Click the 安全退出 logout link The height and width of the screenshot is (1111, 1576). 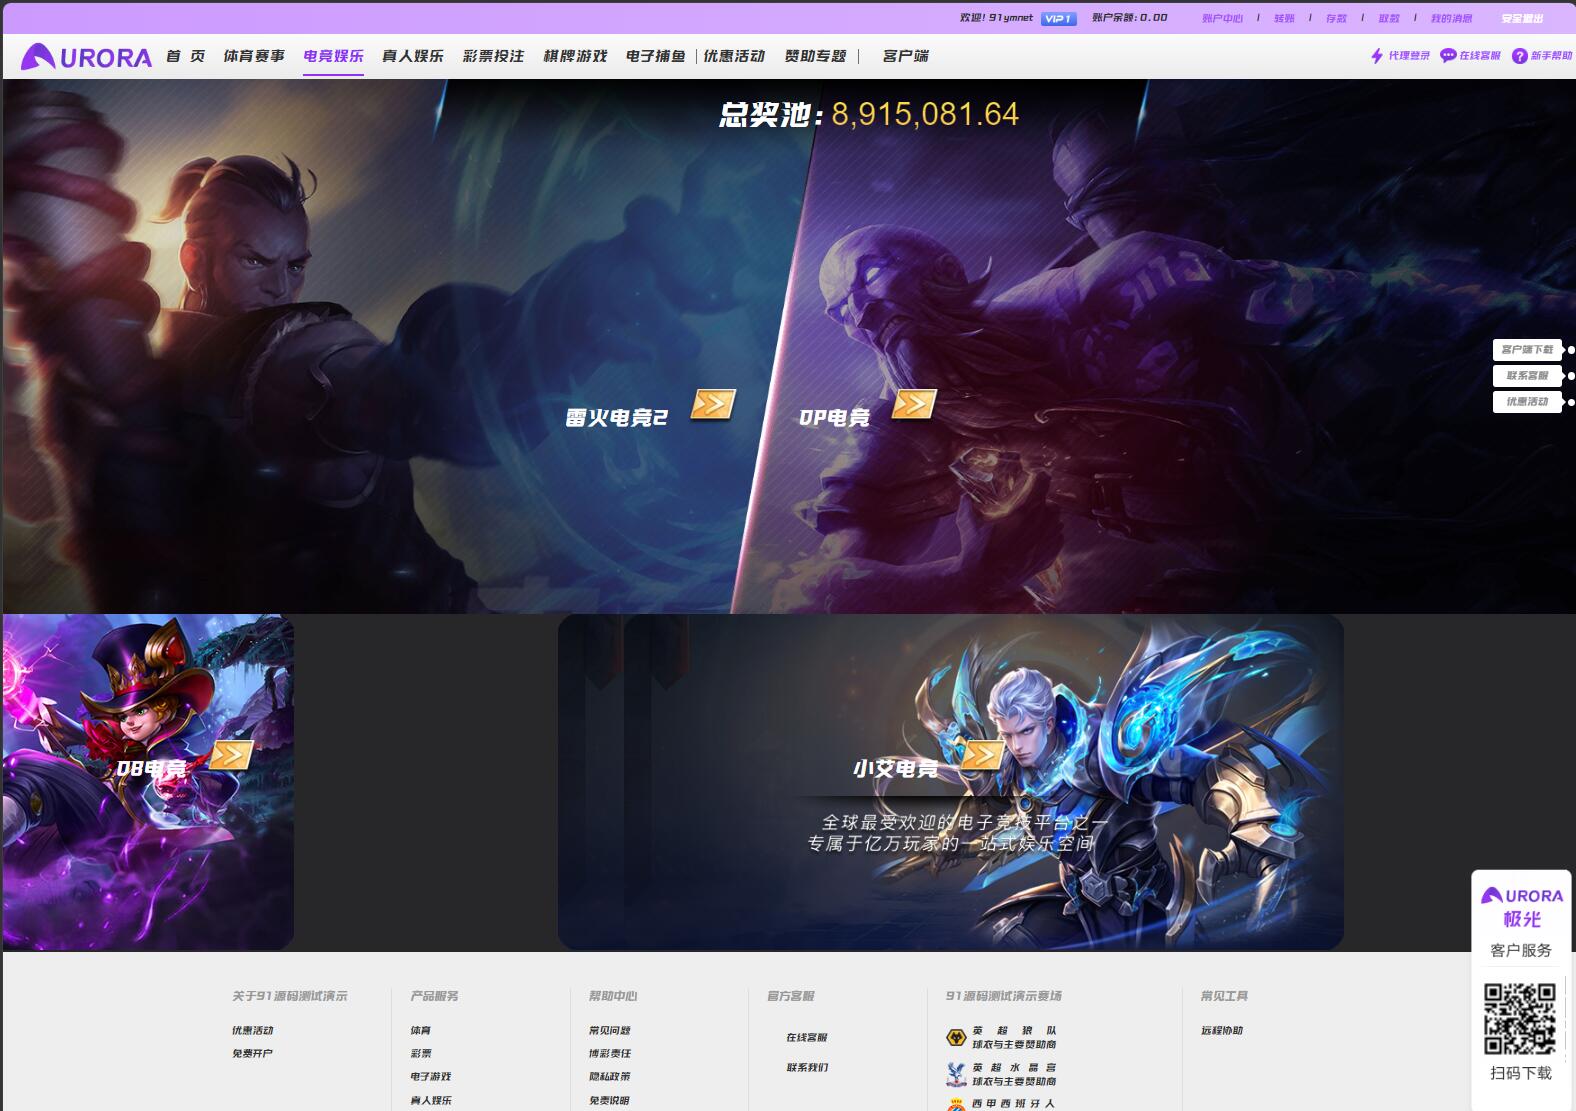(1522, 18)
